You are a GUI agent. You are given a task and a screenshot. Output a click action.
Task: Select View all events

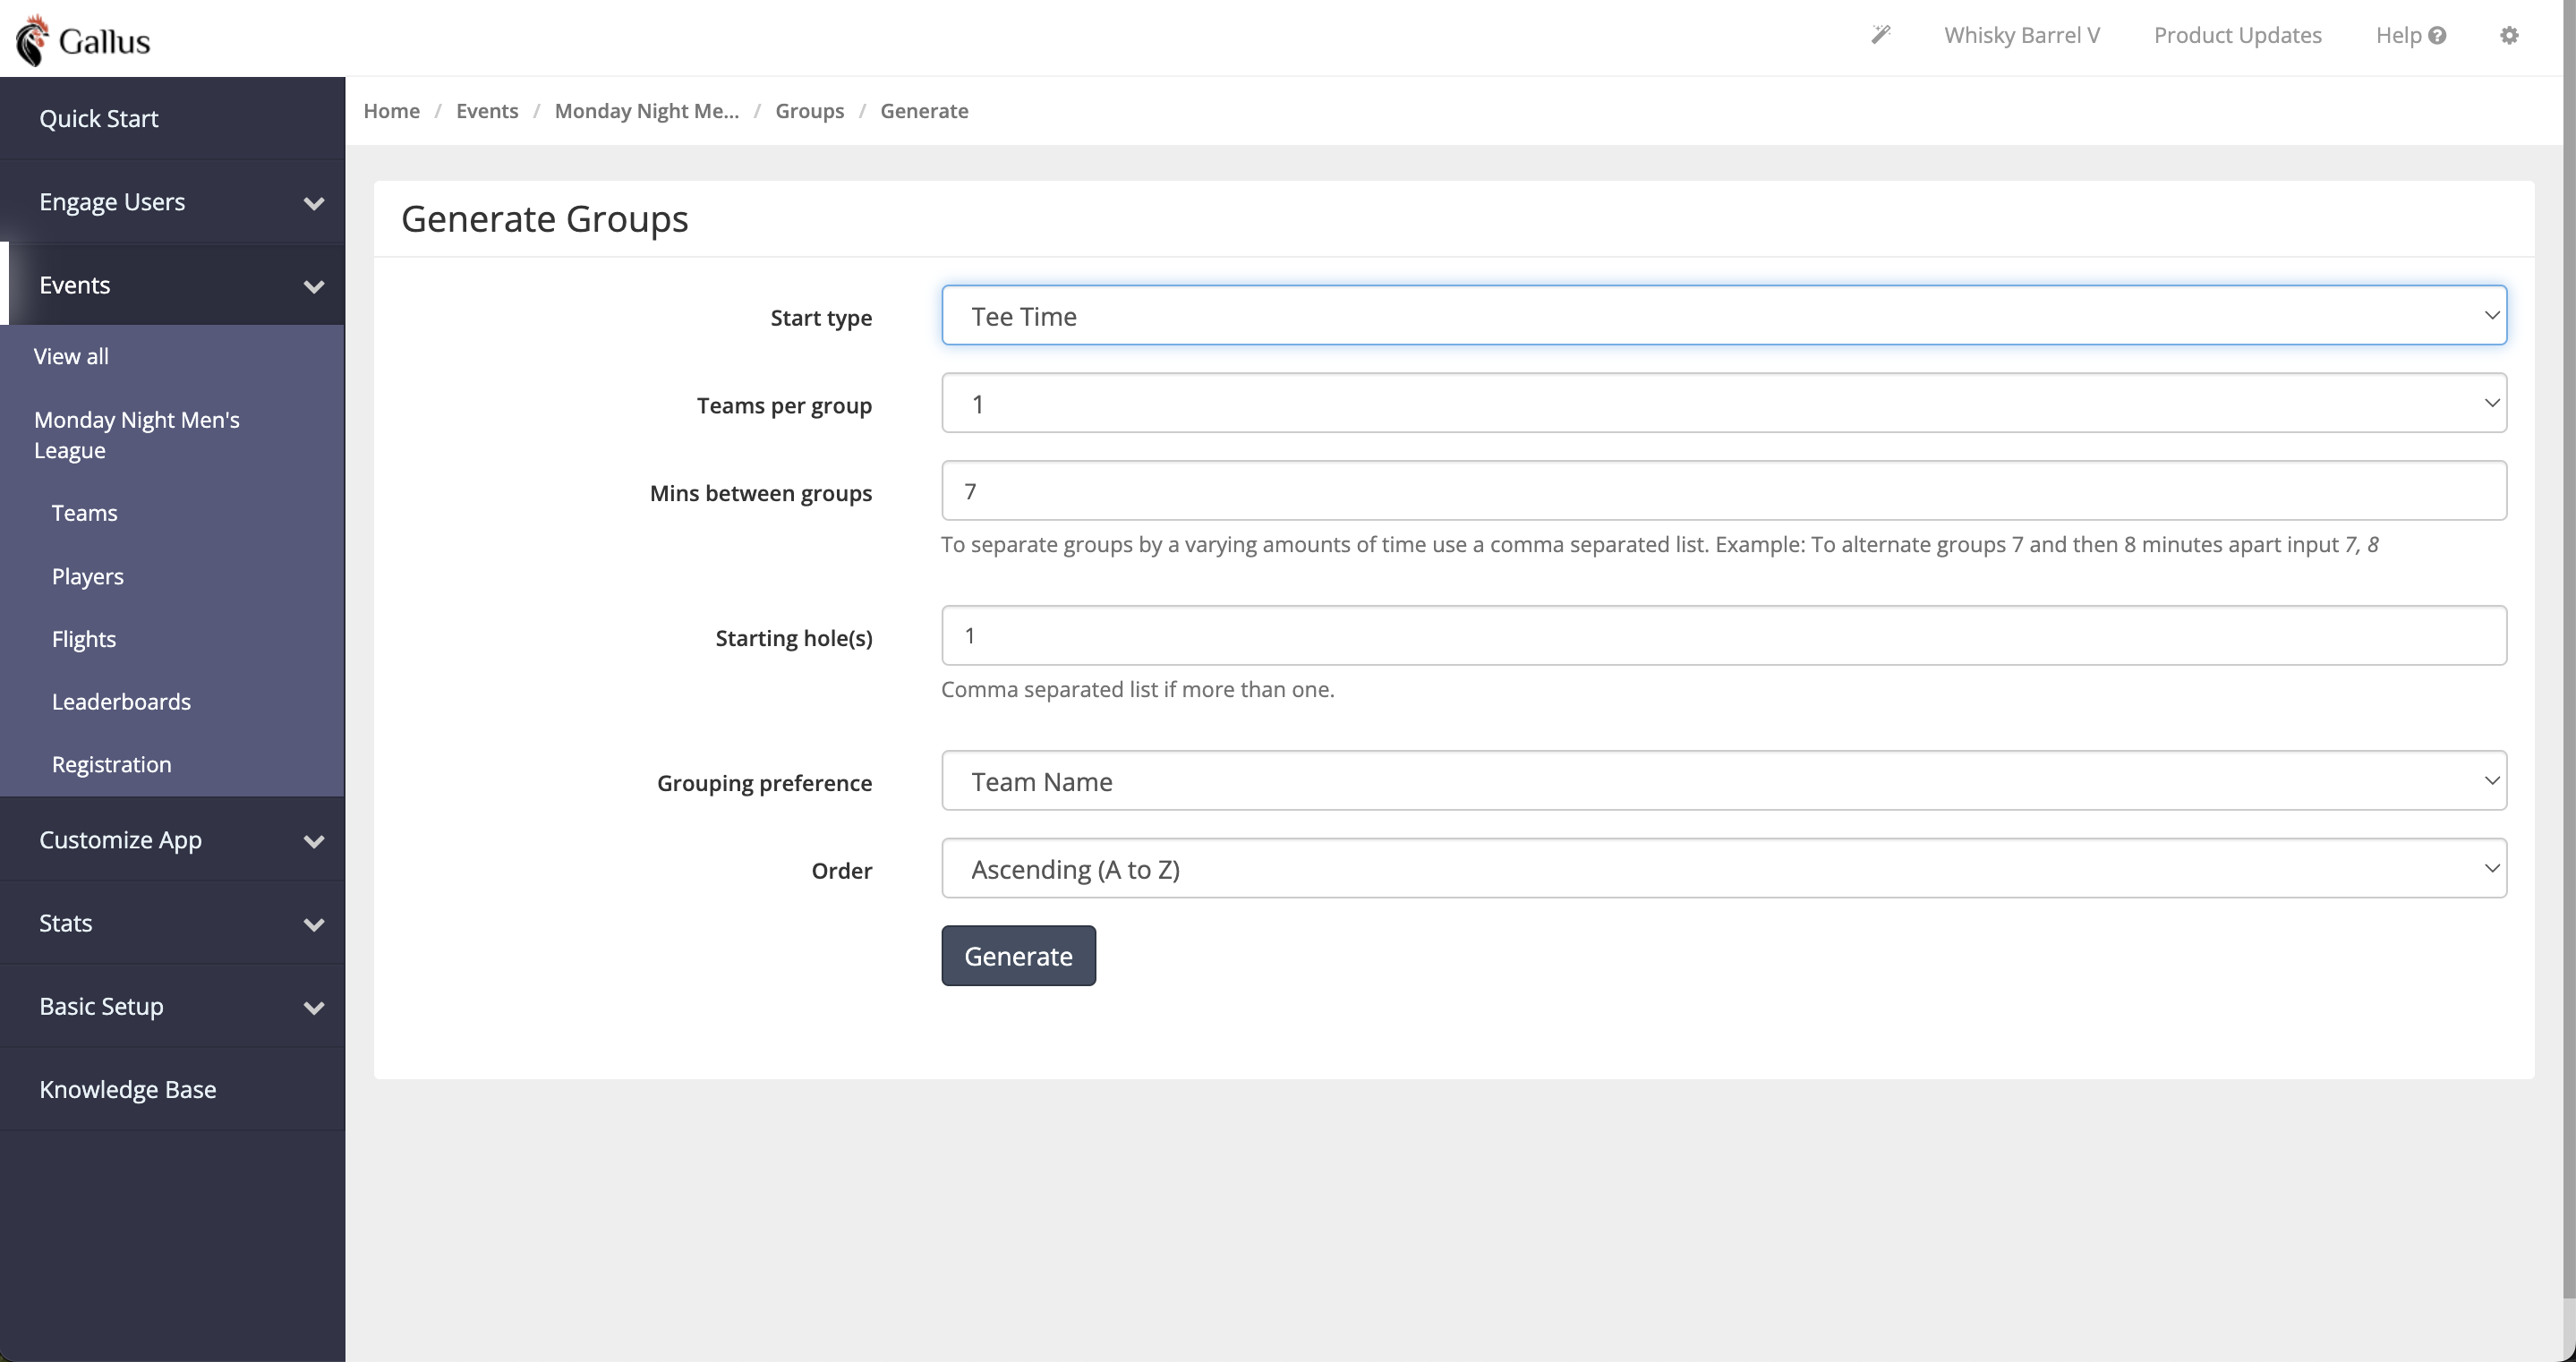[x=71, y=356]
